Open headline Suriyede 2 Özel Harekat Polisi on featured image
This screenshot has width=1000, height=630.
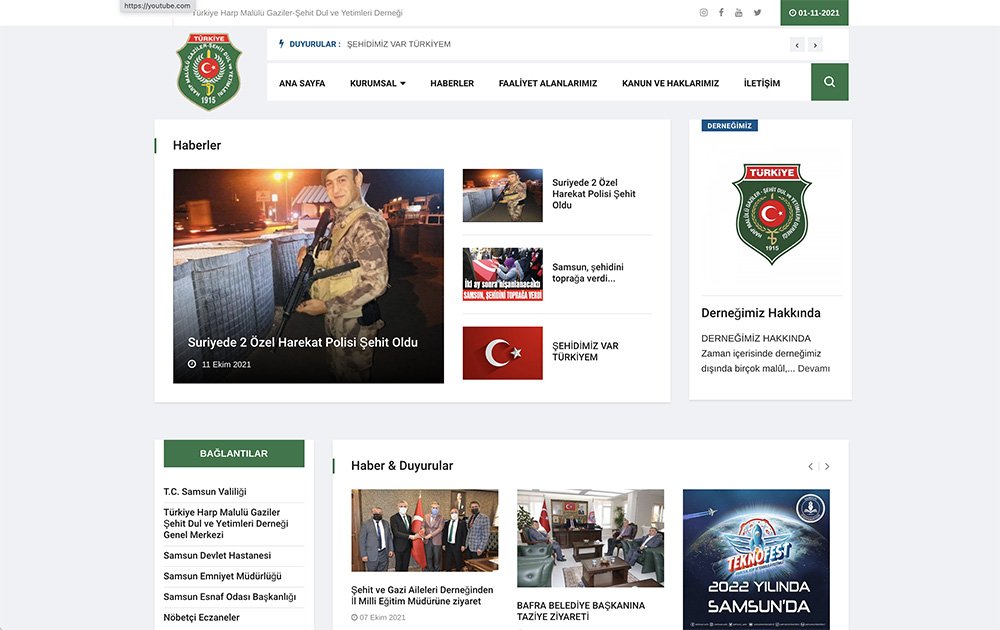pos(302,342)
